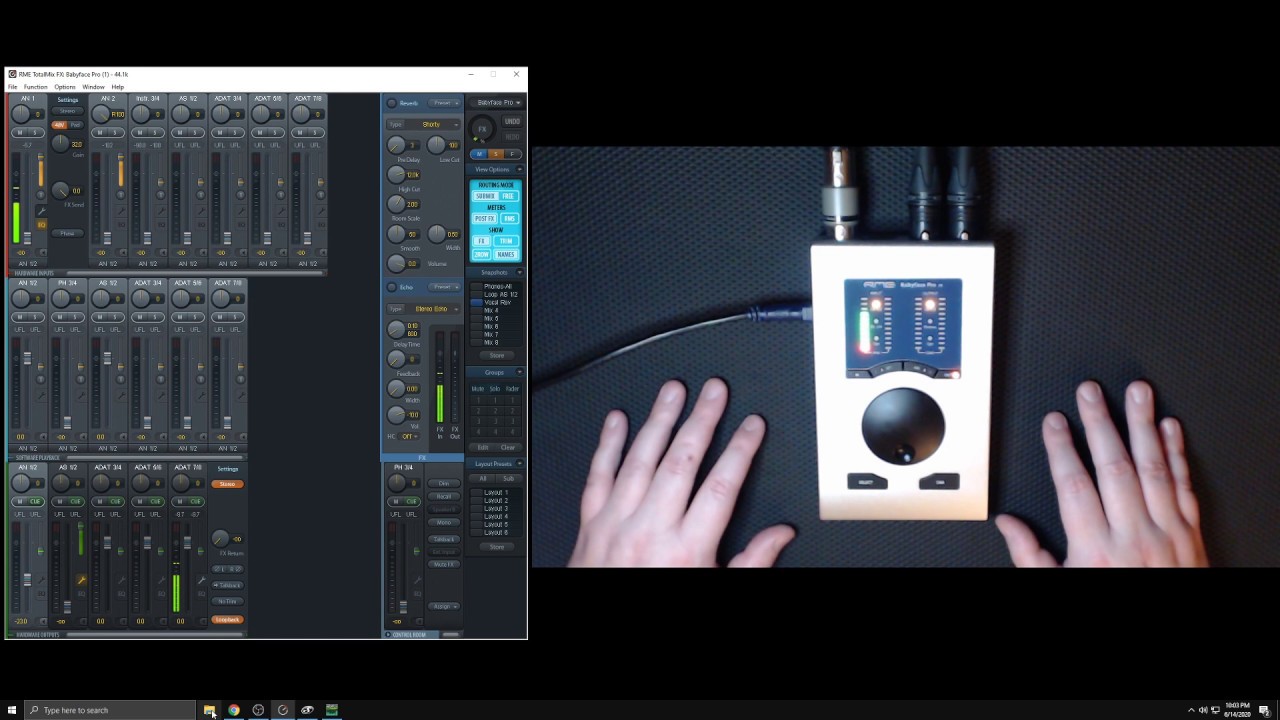
Task: Click the pan knob of AN 2 input
Action: pyautogui.click(x=101, y=114)
